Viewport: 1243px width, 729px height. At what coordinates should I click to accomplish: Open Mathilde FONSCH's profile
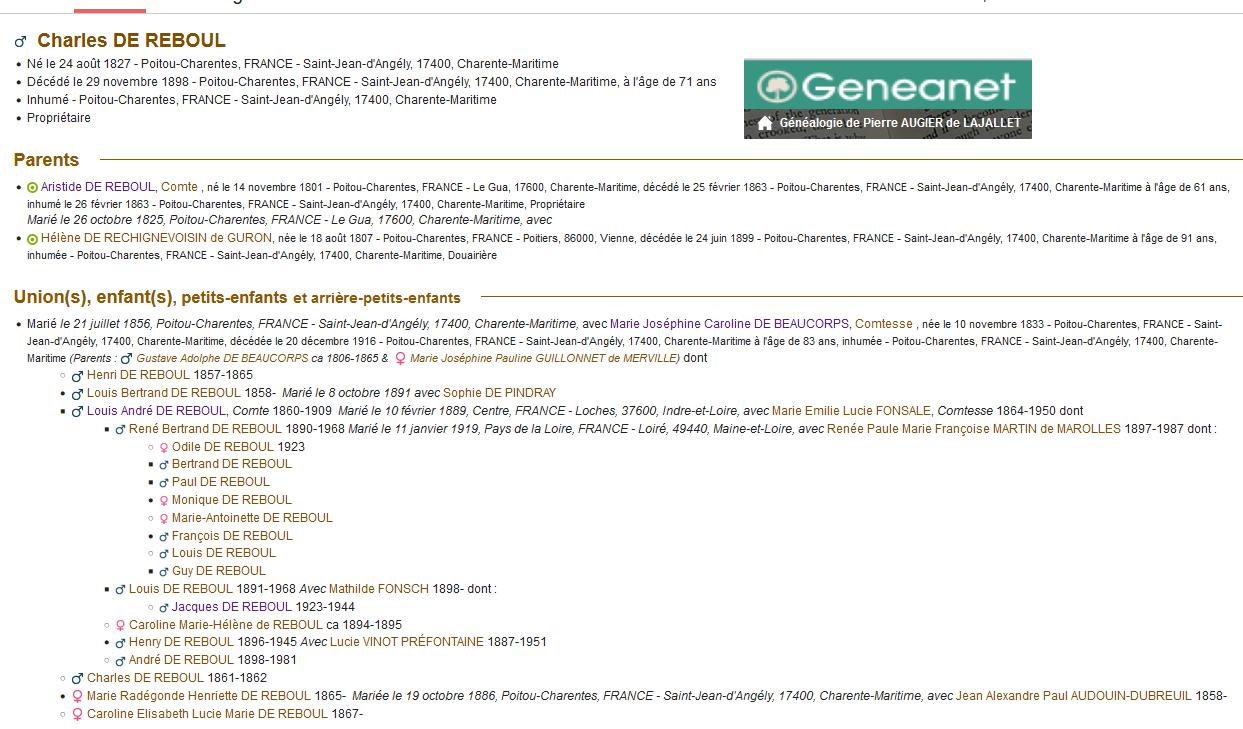click(x=379, y=589)
